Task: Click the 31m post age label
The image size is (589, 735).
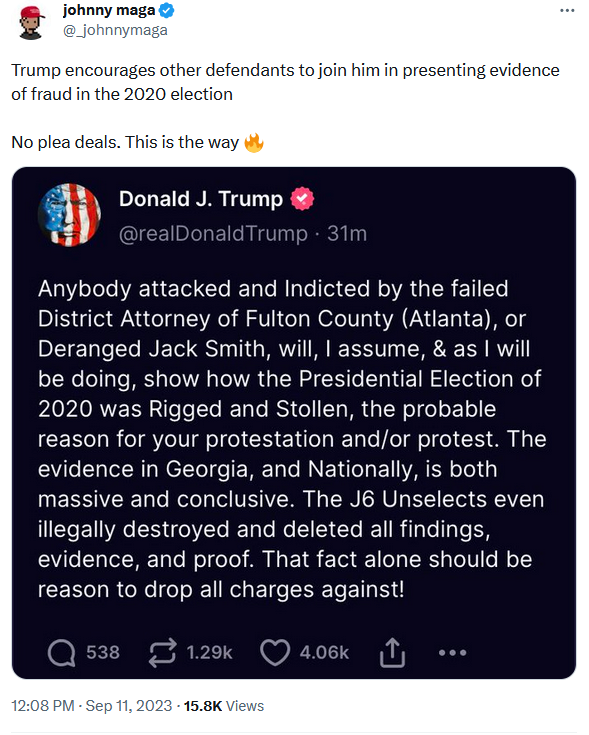Action: [x=347, y=233]
